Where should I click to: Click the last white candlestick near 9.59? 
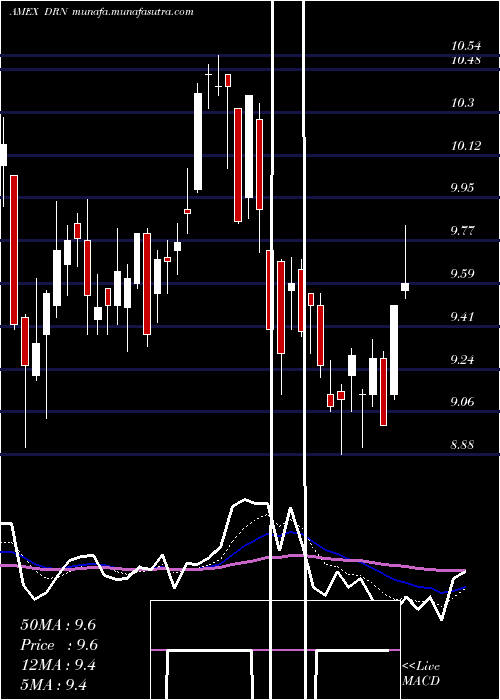[405, 287]
